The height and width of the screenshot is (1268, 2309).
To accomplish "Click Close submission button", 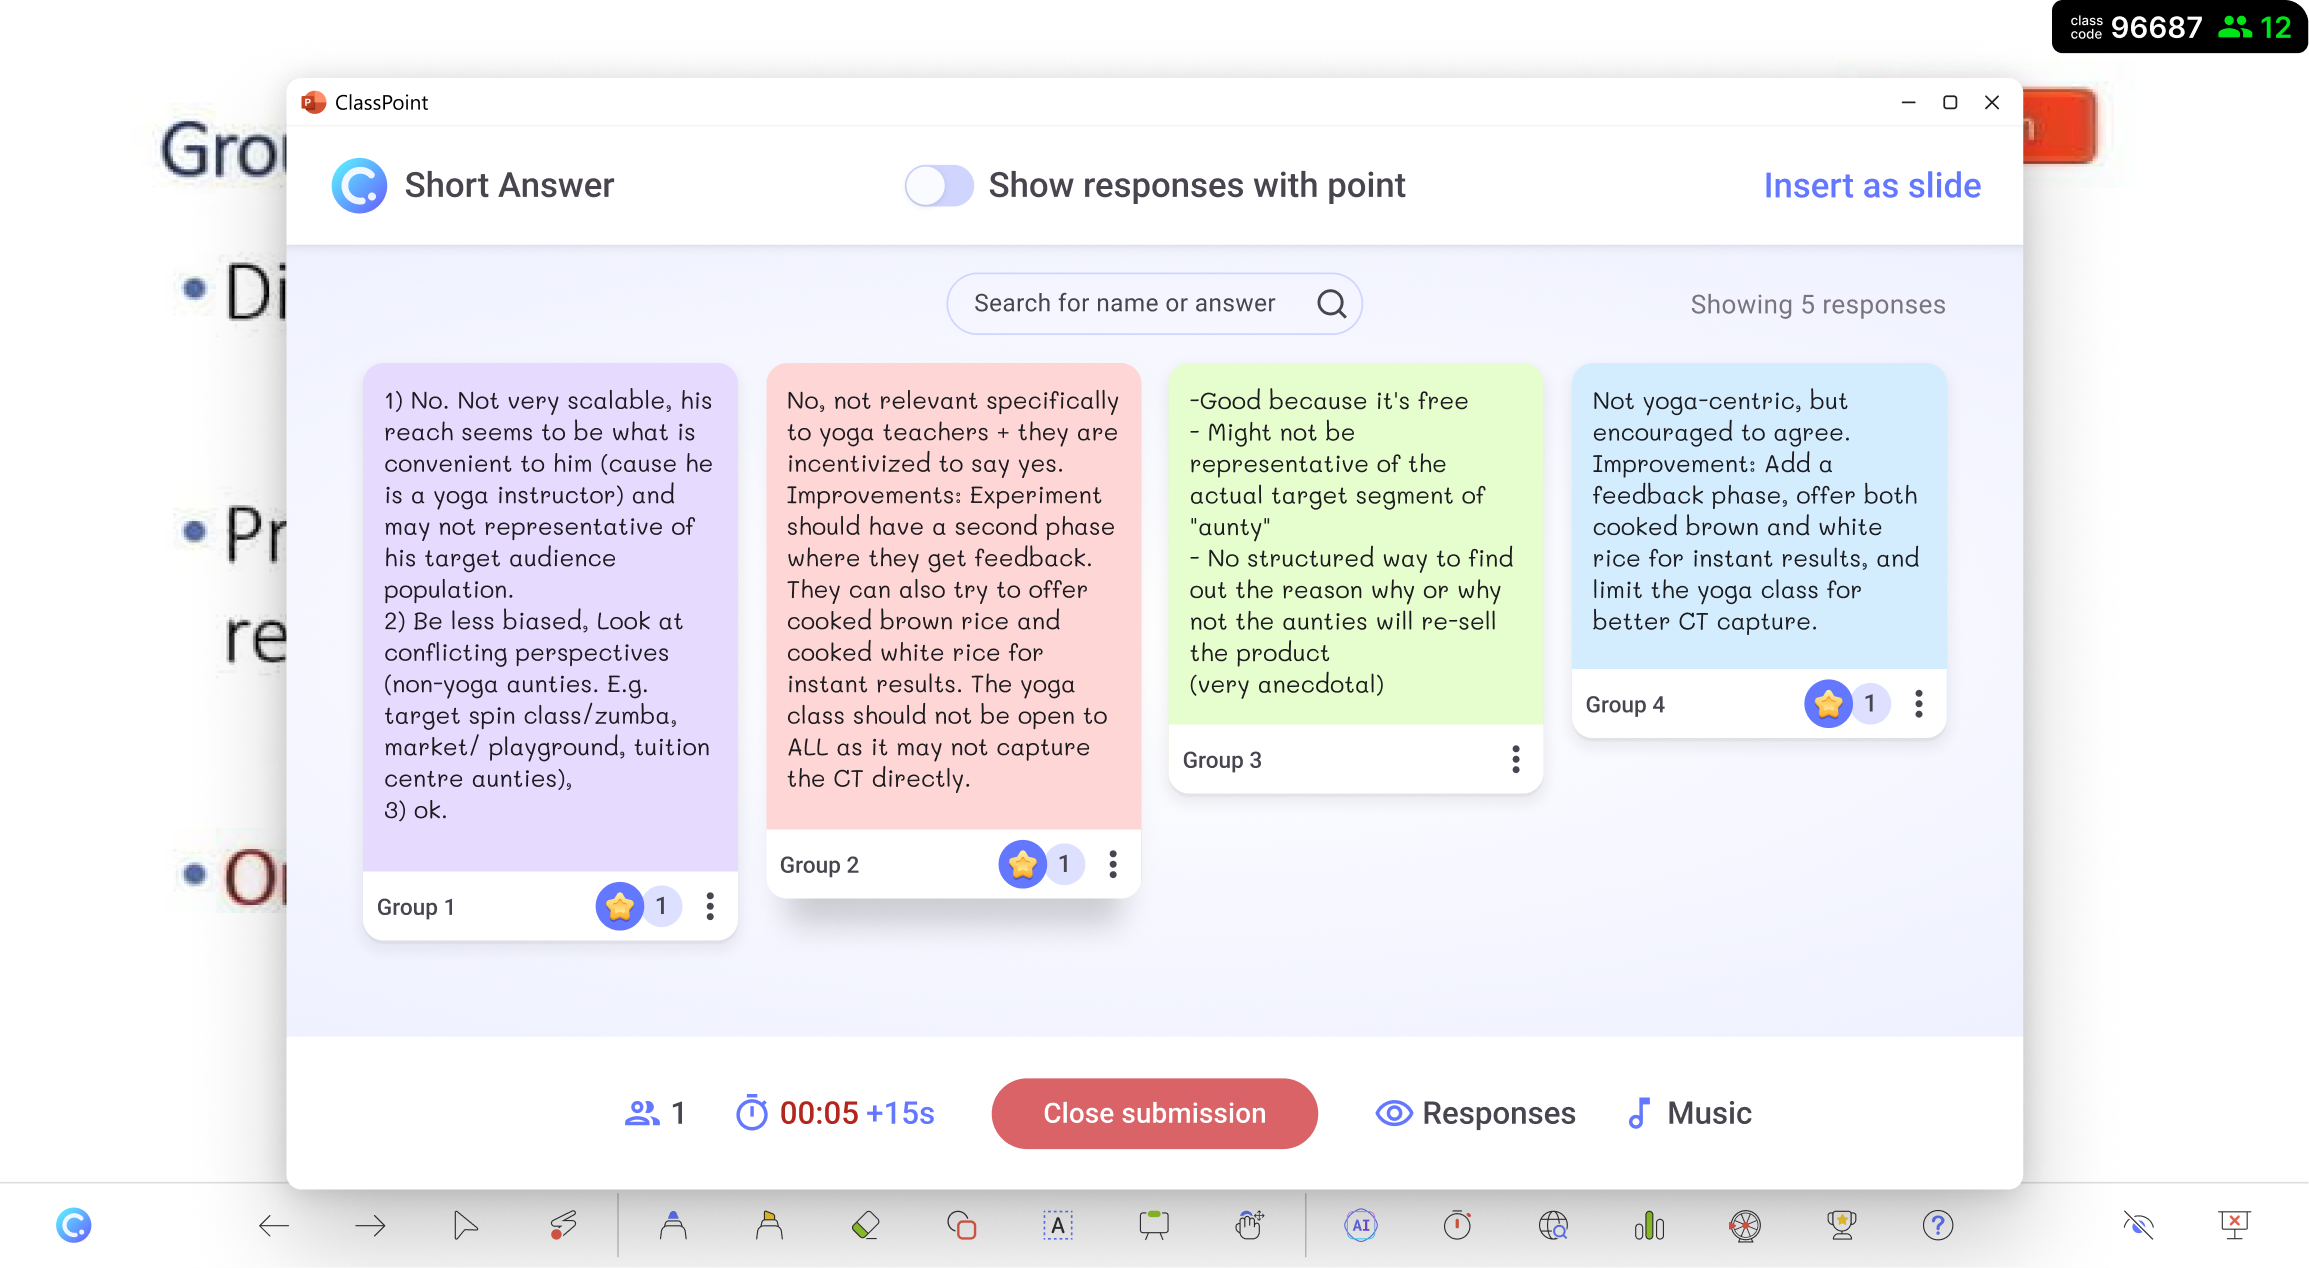I will tap(1154, 1113).
